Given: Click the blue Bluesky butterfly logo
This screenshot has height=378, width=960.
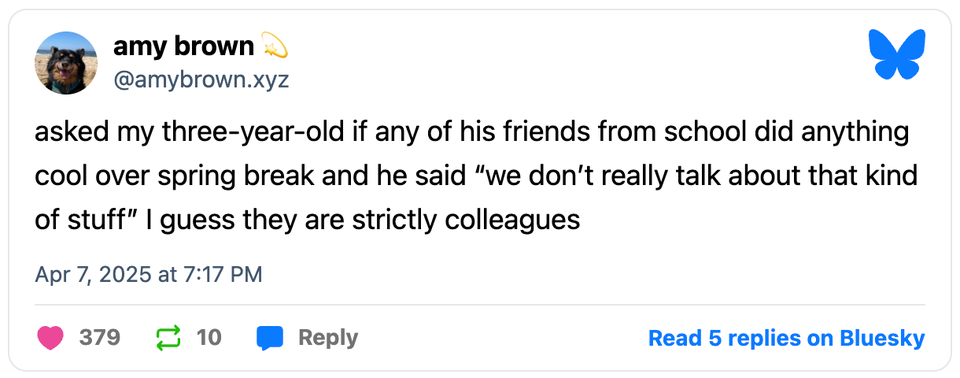Looking at the screenshot, I should 897,55.
